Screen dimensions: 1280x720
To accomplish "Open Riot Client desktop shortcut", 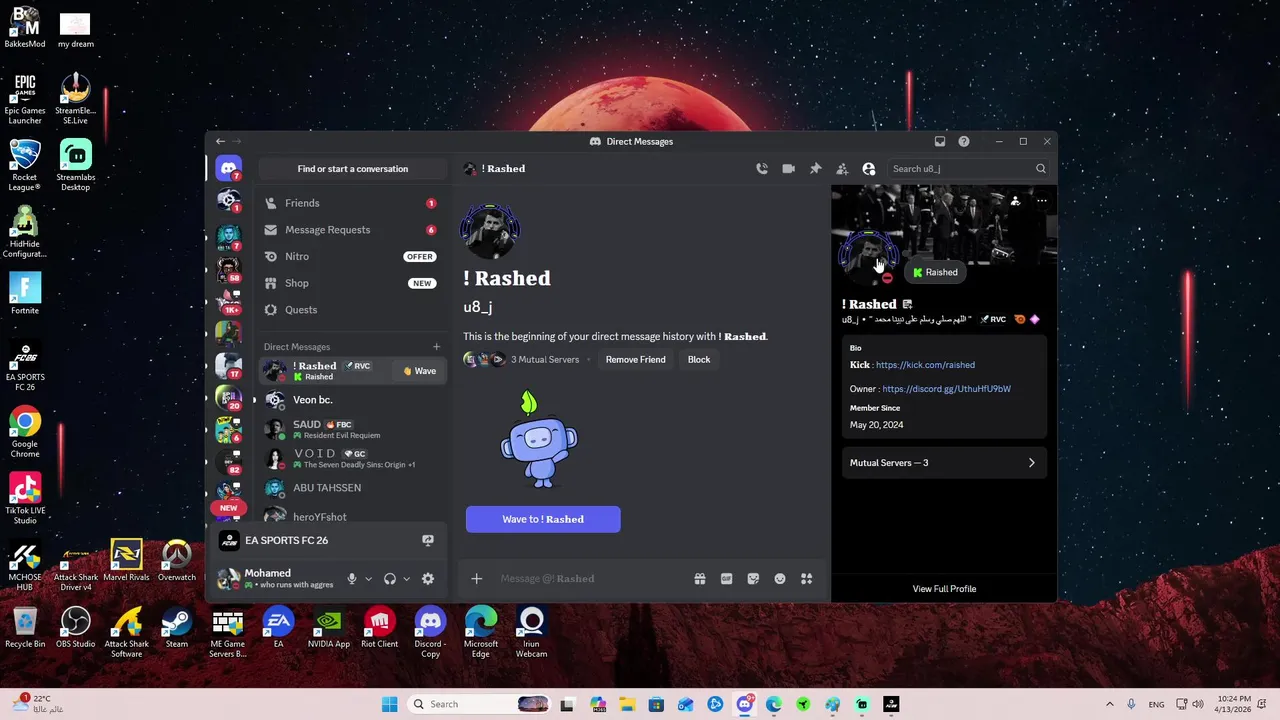I will (379, 628).
